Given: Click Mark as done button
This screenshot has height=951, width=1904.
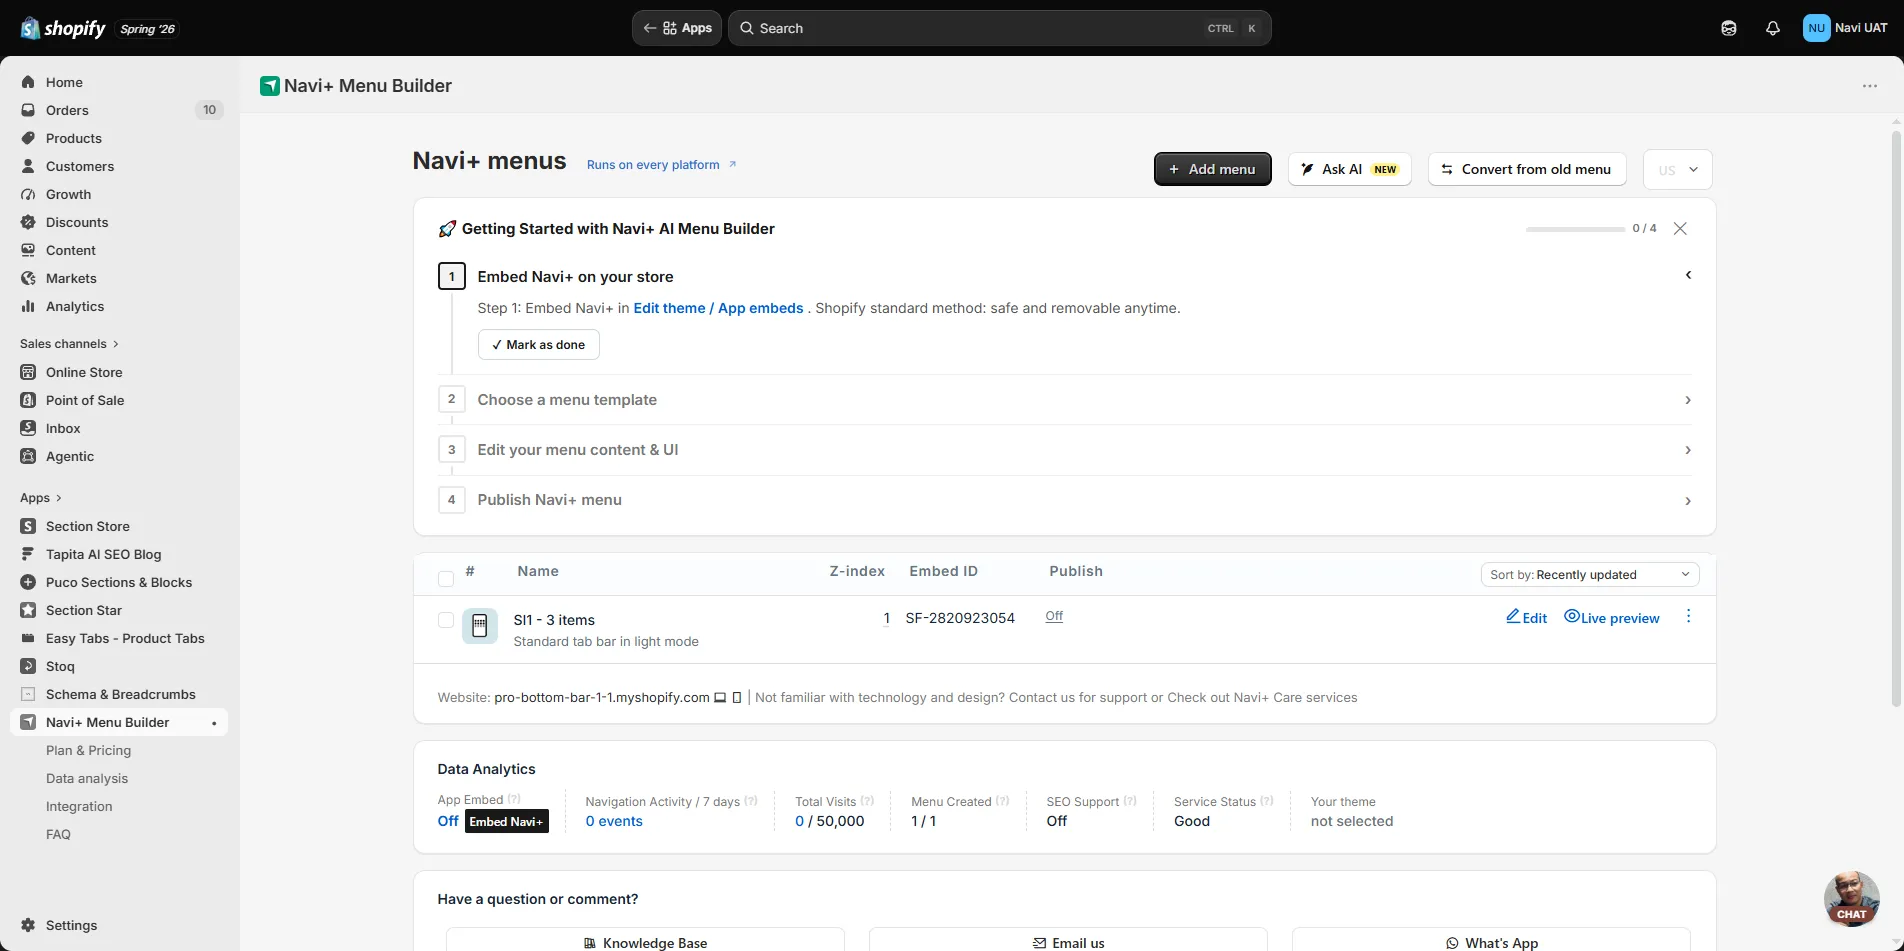Looking at the screenshot, I should click(x=538, y=344).
